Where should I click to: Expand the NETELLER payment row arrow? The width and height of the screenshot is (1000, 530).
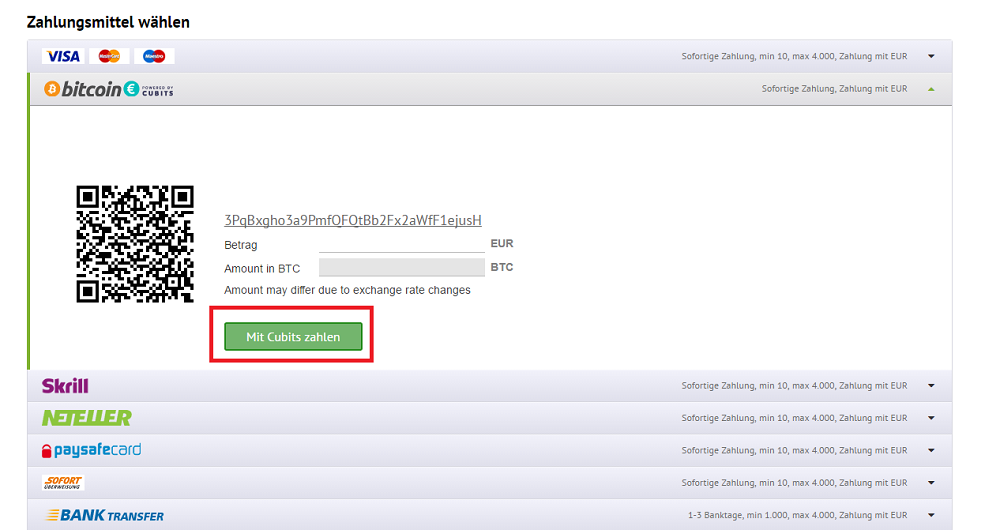[931, 418]
